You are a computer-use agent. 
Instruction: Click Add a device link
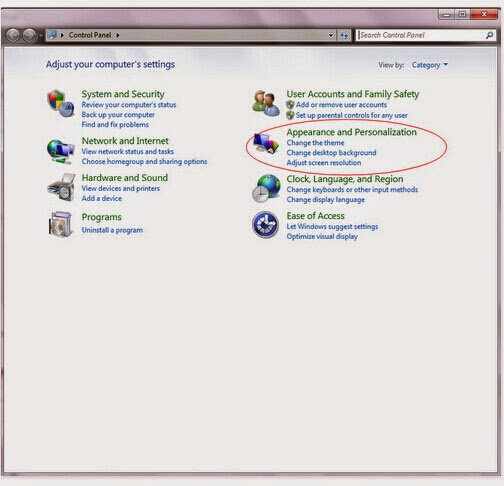(102, 198)
